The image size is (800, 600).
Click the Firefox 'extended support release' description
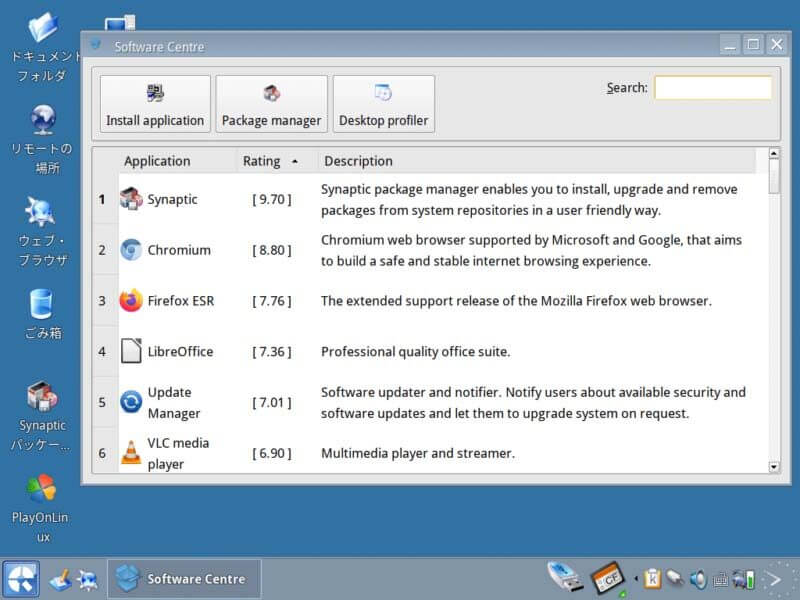pyautogui.click(x=516, y=301)
